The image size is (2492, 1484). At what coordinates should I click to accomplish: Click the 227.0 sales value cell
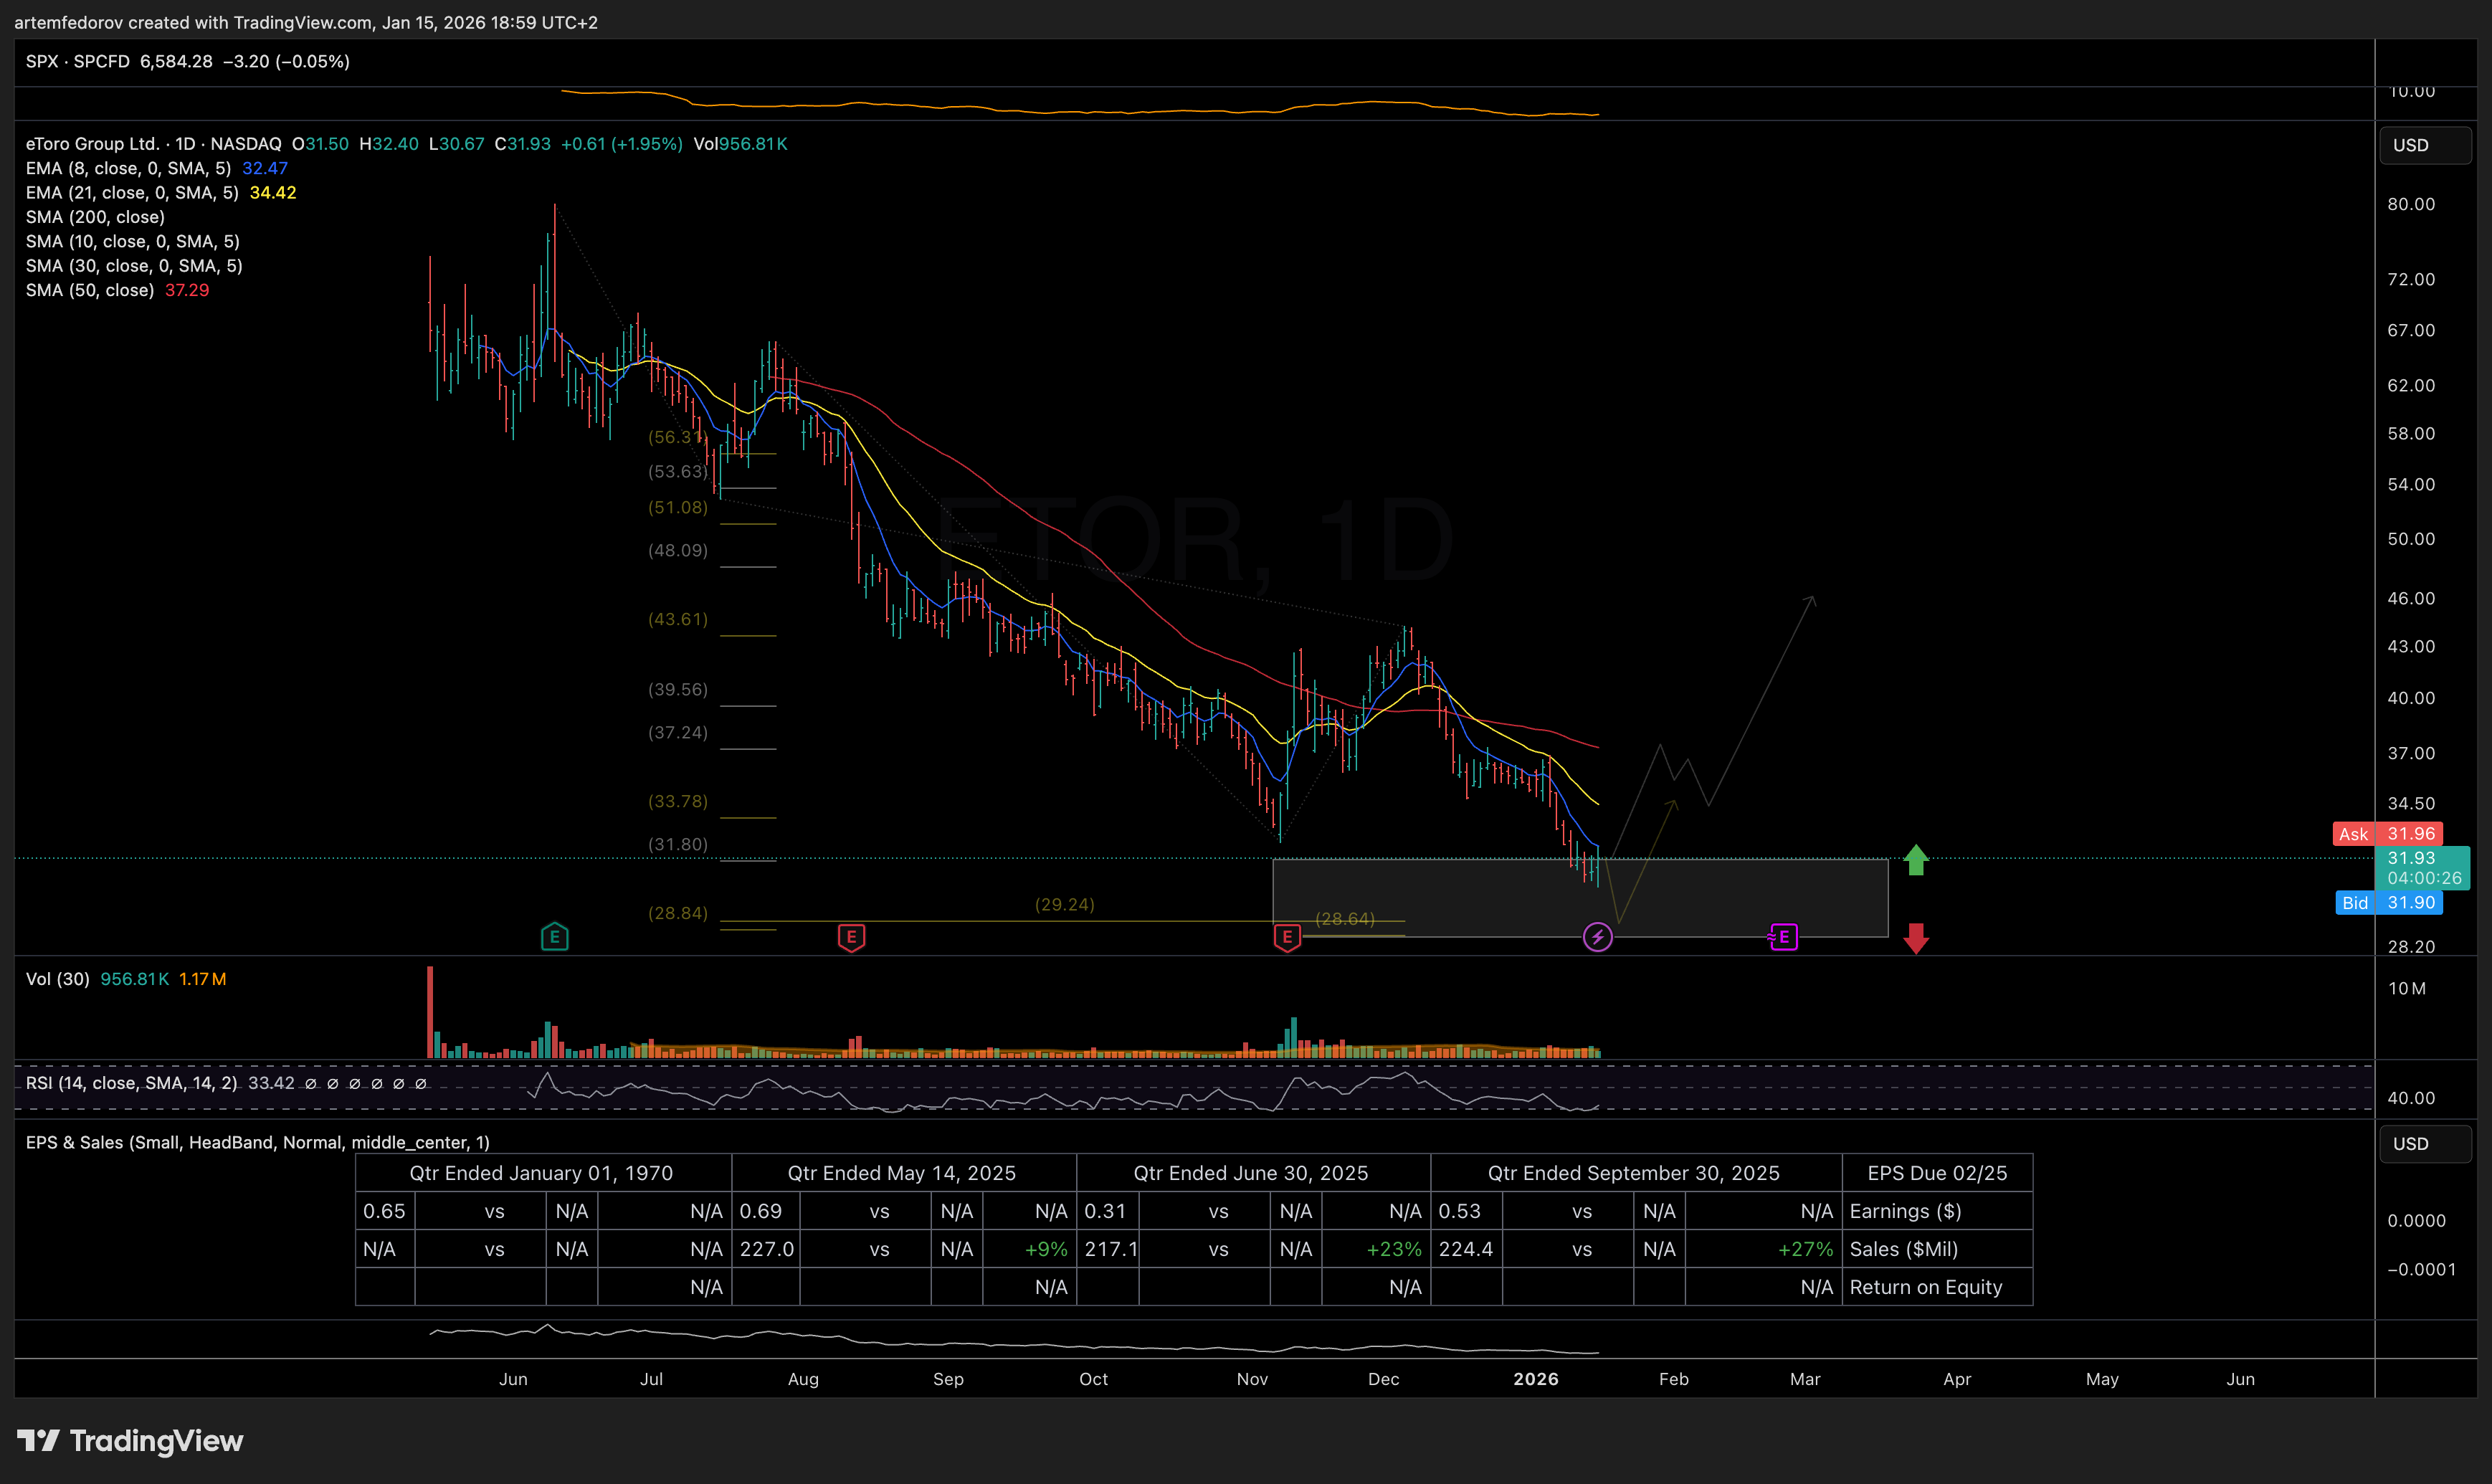(766, 1249)
